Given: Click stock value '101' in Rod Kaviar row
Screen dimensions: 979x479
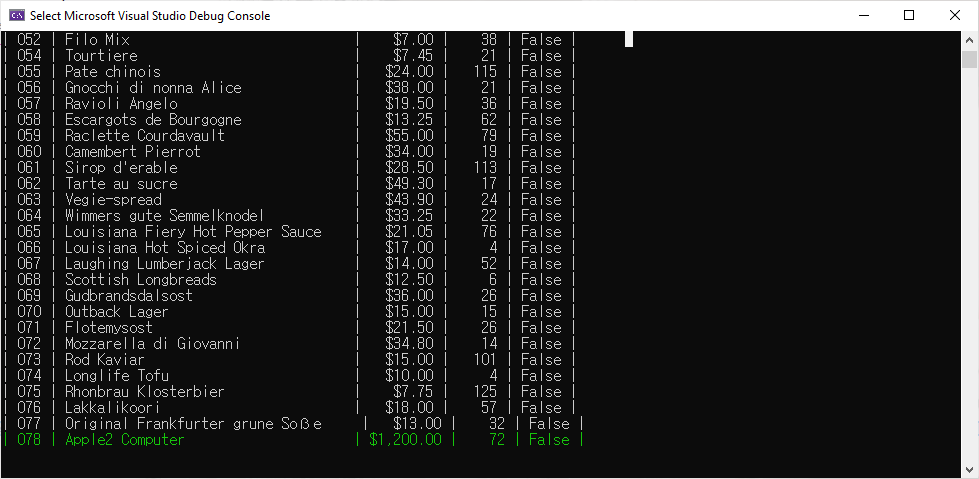Looking at the screenshot, I should click(485, 360).
